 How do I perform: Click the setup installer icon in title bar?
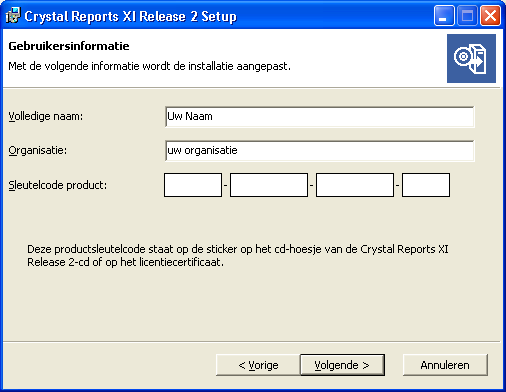(13, 16)
